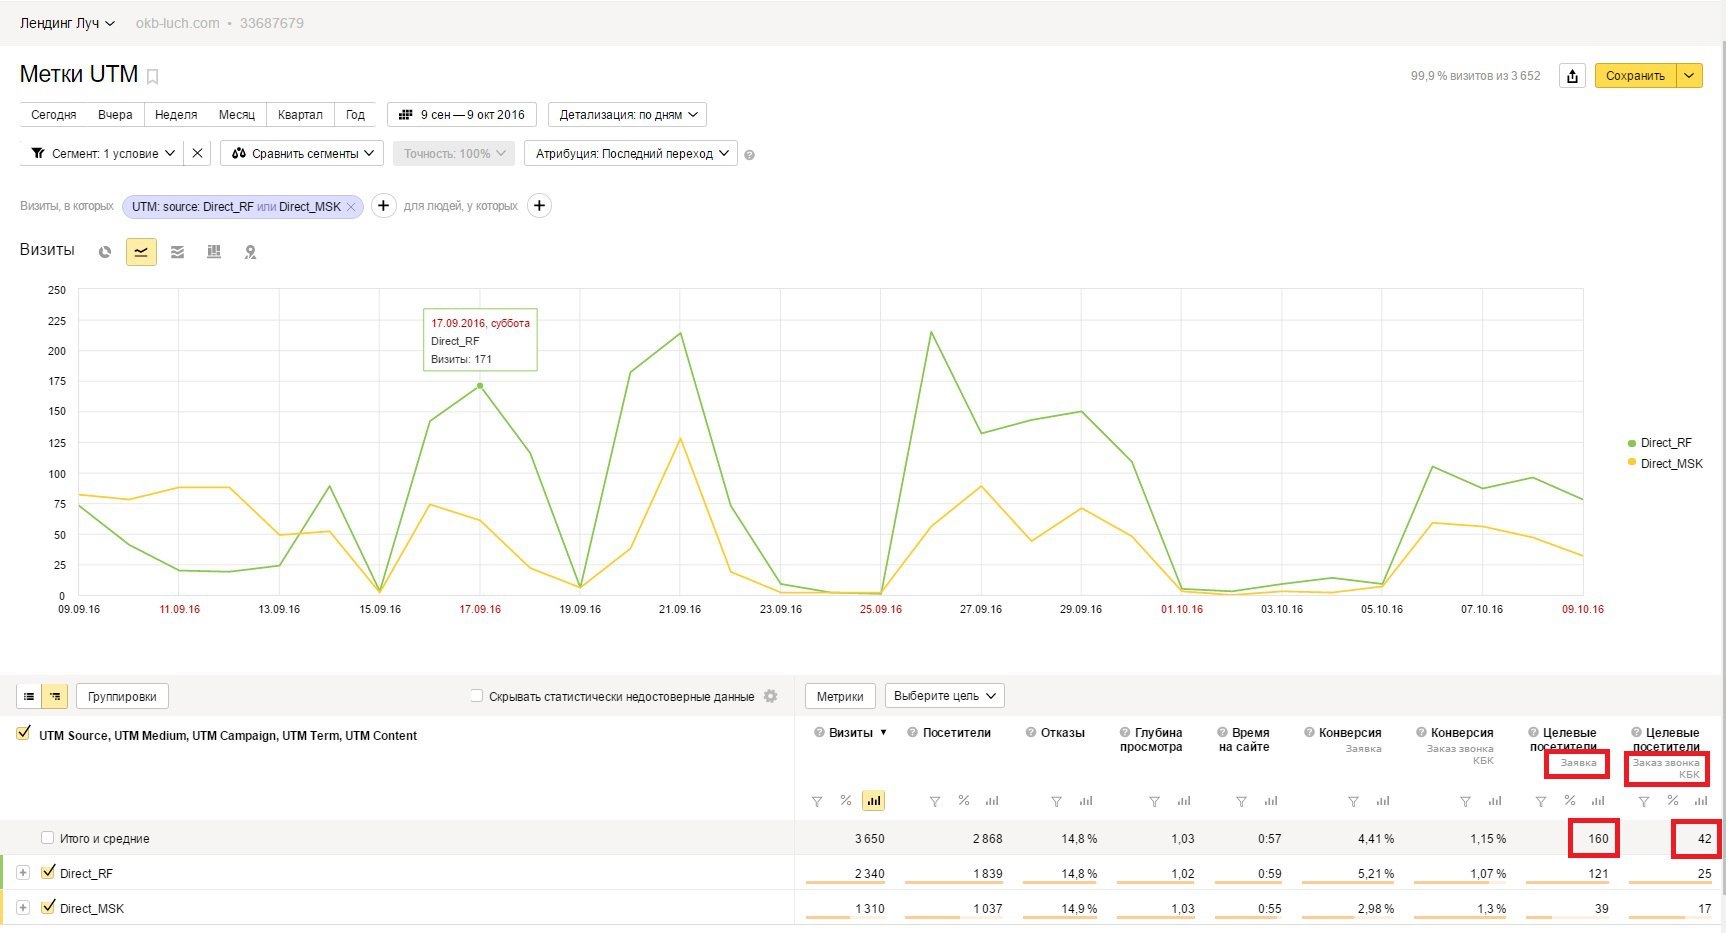Click the export report icon
The image size is (1726, 933).
pyautogui.click(x=1572, y=76)
